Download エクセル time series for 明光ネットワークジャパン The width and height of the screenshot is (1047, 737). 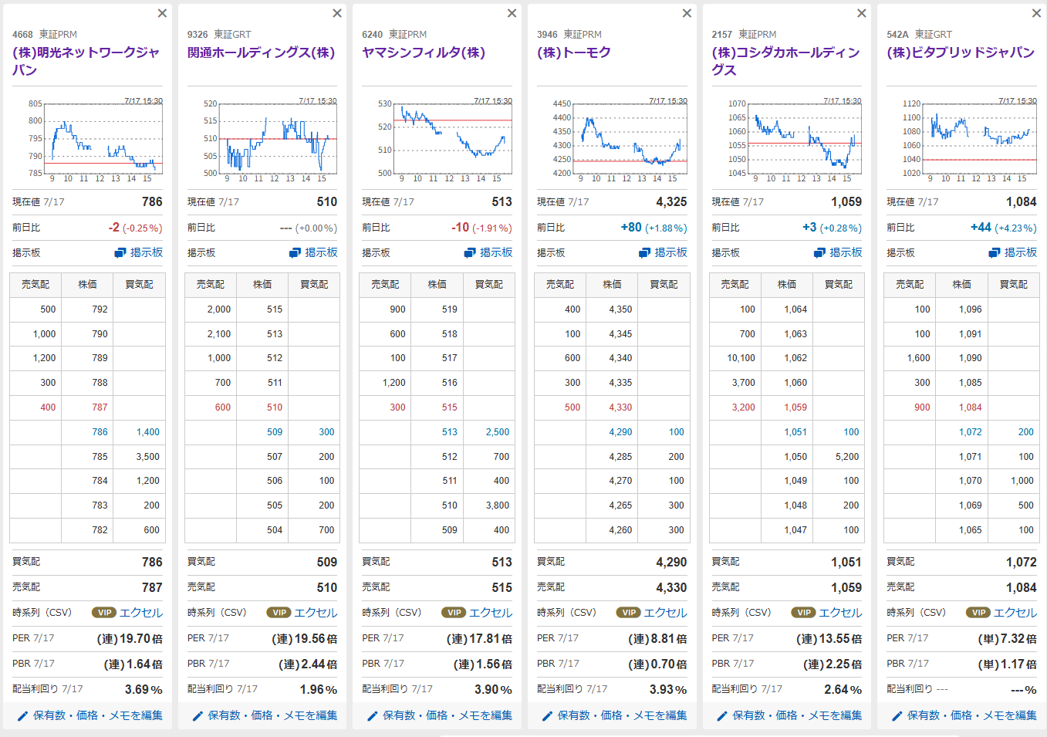[x=141, y=613]
